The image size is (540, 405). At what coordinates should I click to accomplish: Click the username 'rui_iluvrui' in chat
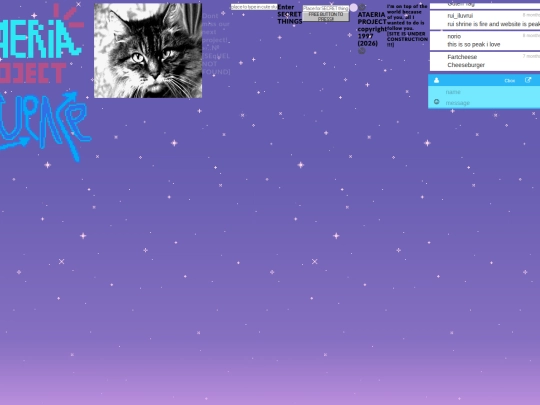pyautogui.click(x=460, y=15)
